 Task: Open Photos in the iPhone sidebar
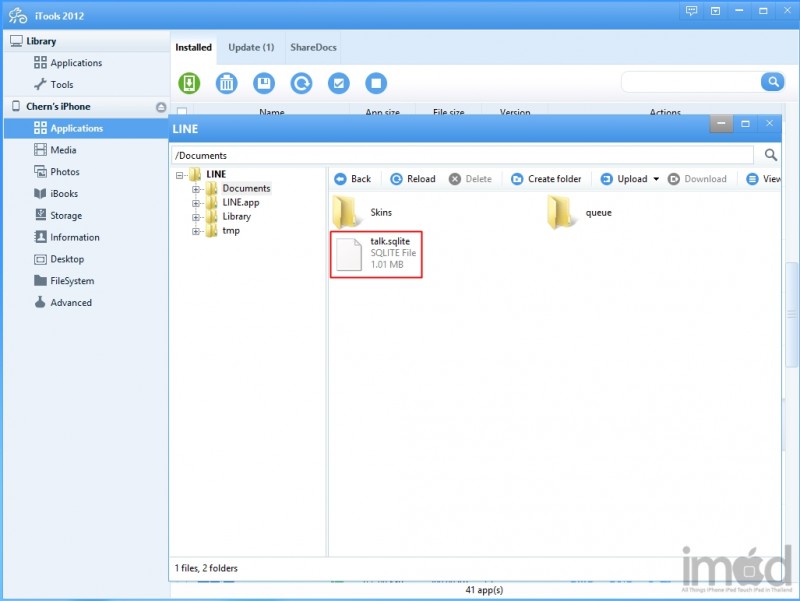pos(64,172)
